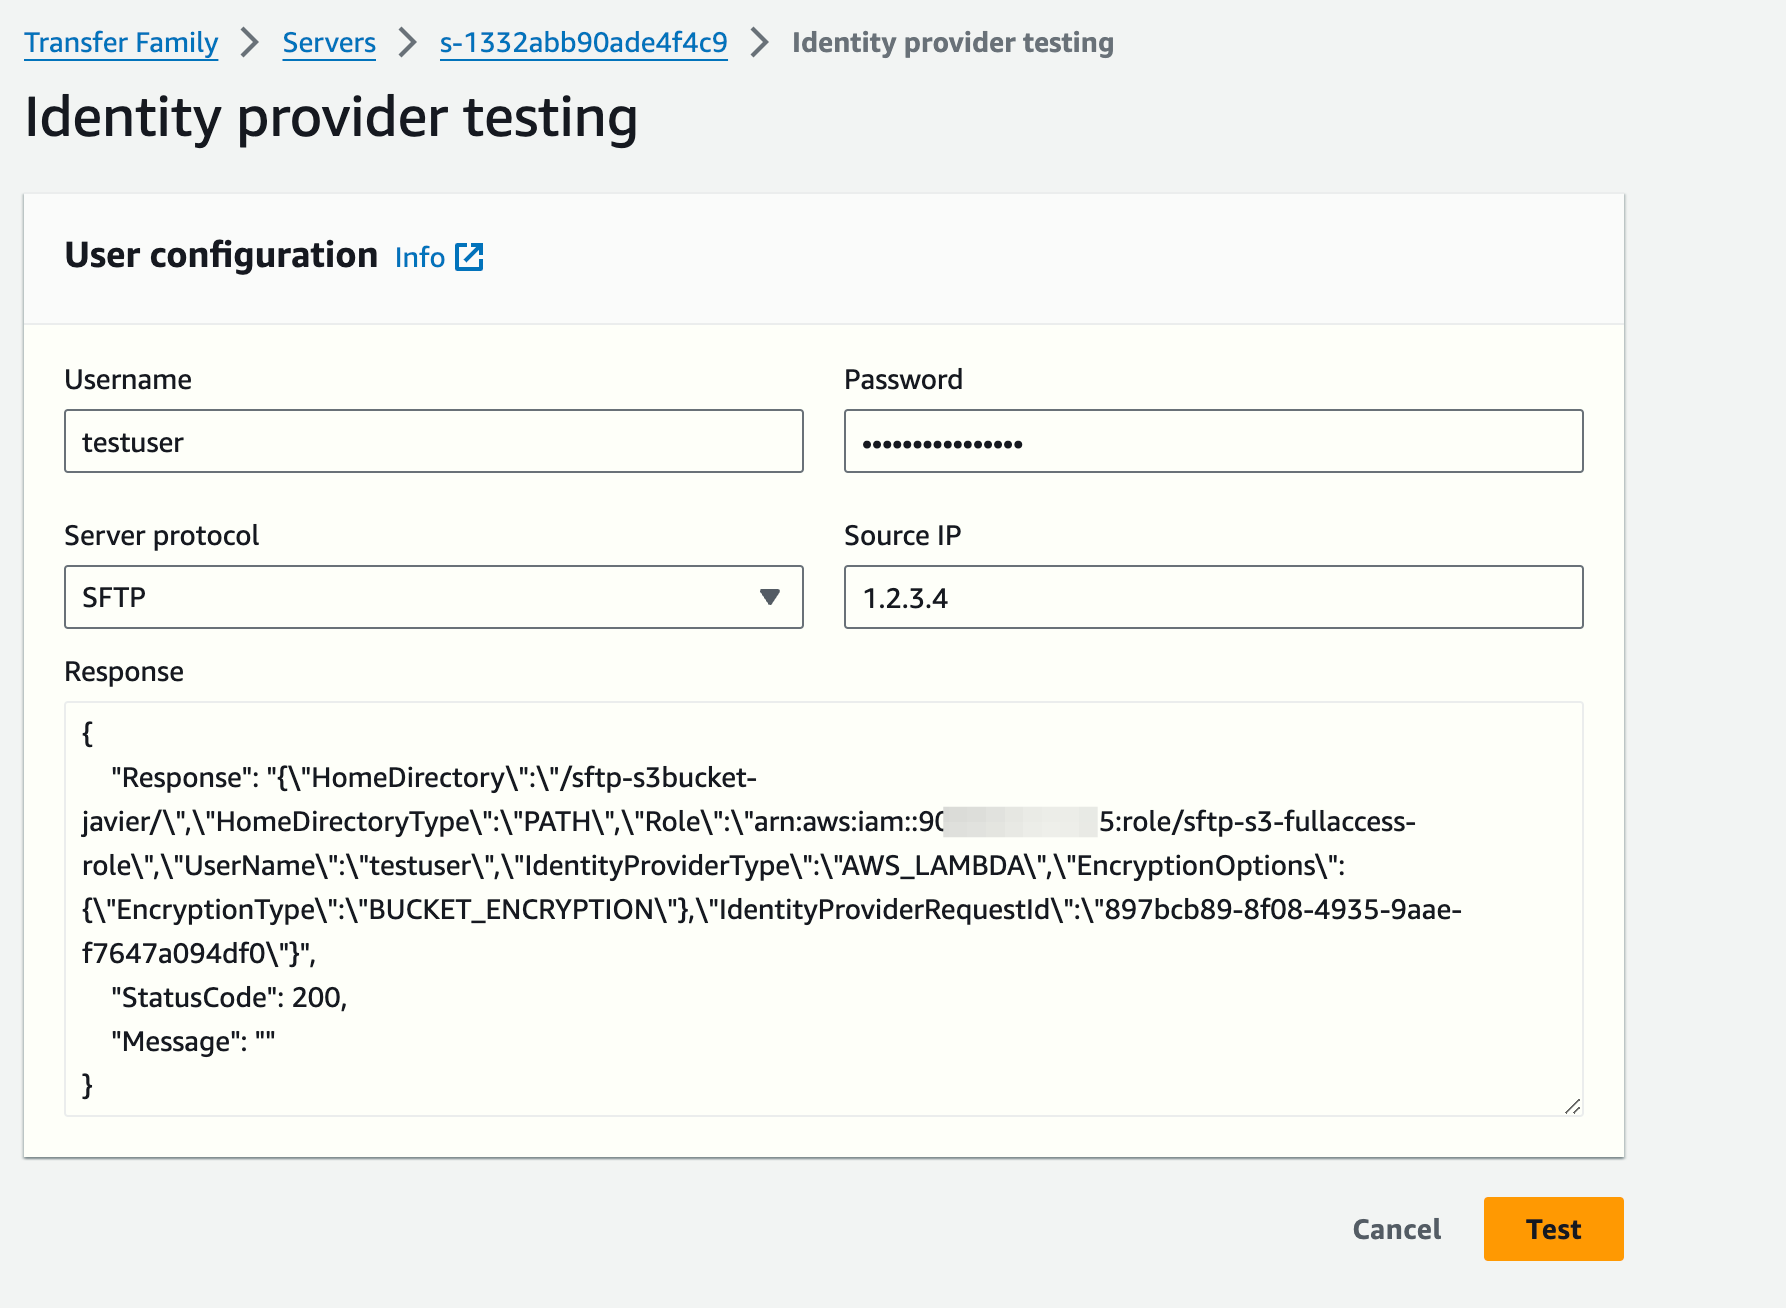Image resolution: width=1786 pixels, height=1308 pixels.
Task: Open server s-1332abb90ade4f4c9 details
Action: coord(583,43)
